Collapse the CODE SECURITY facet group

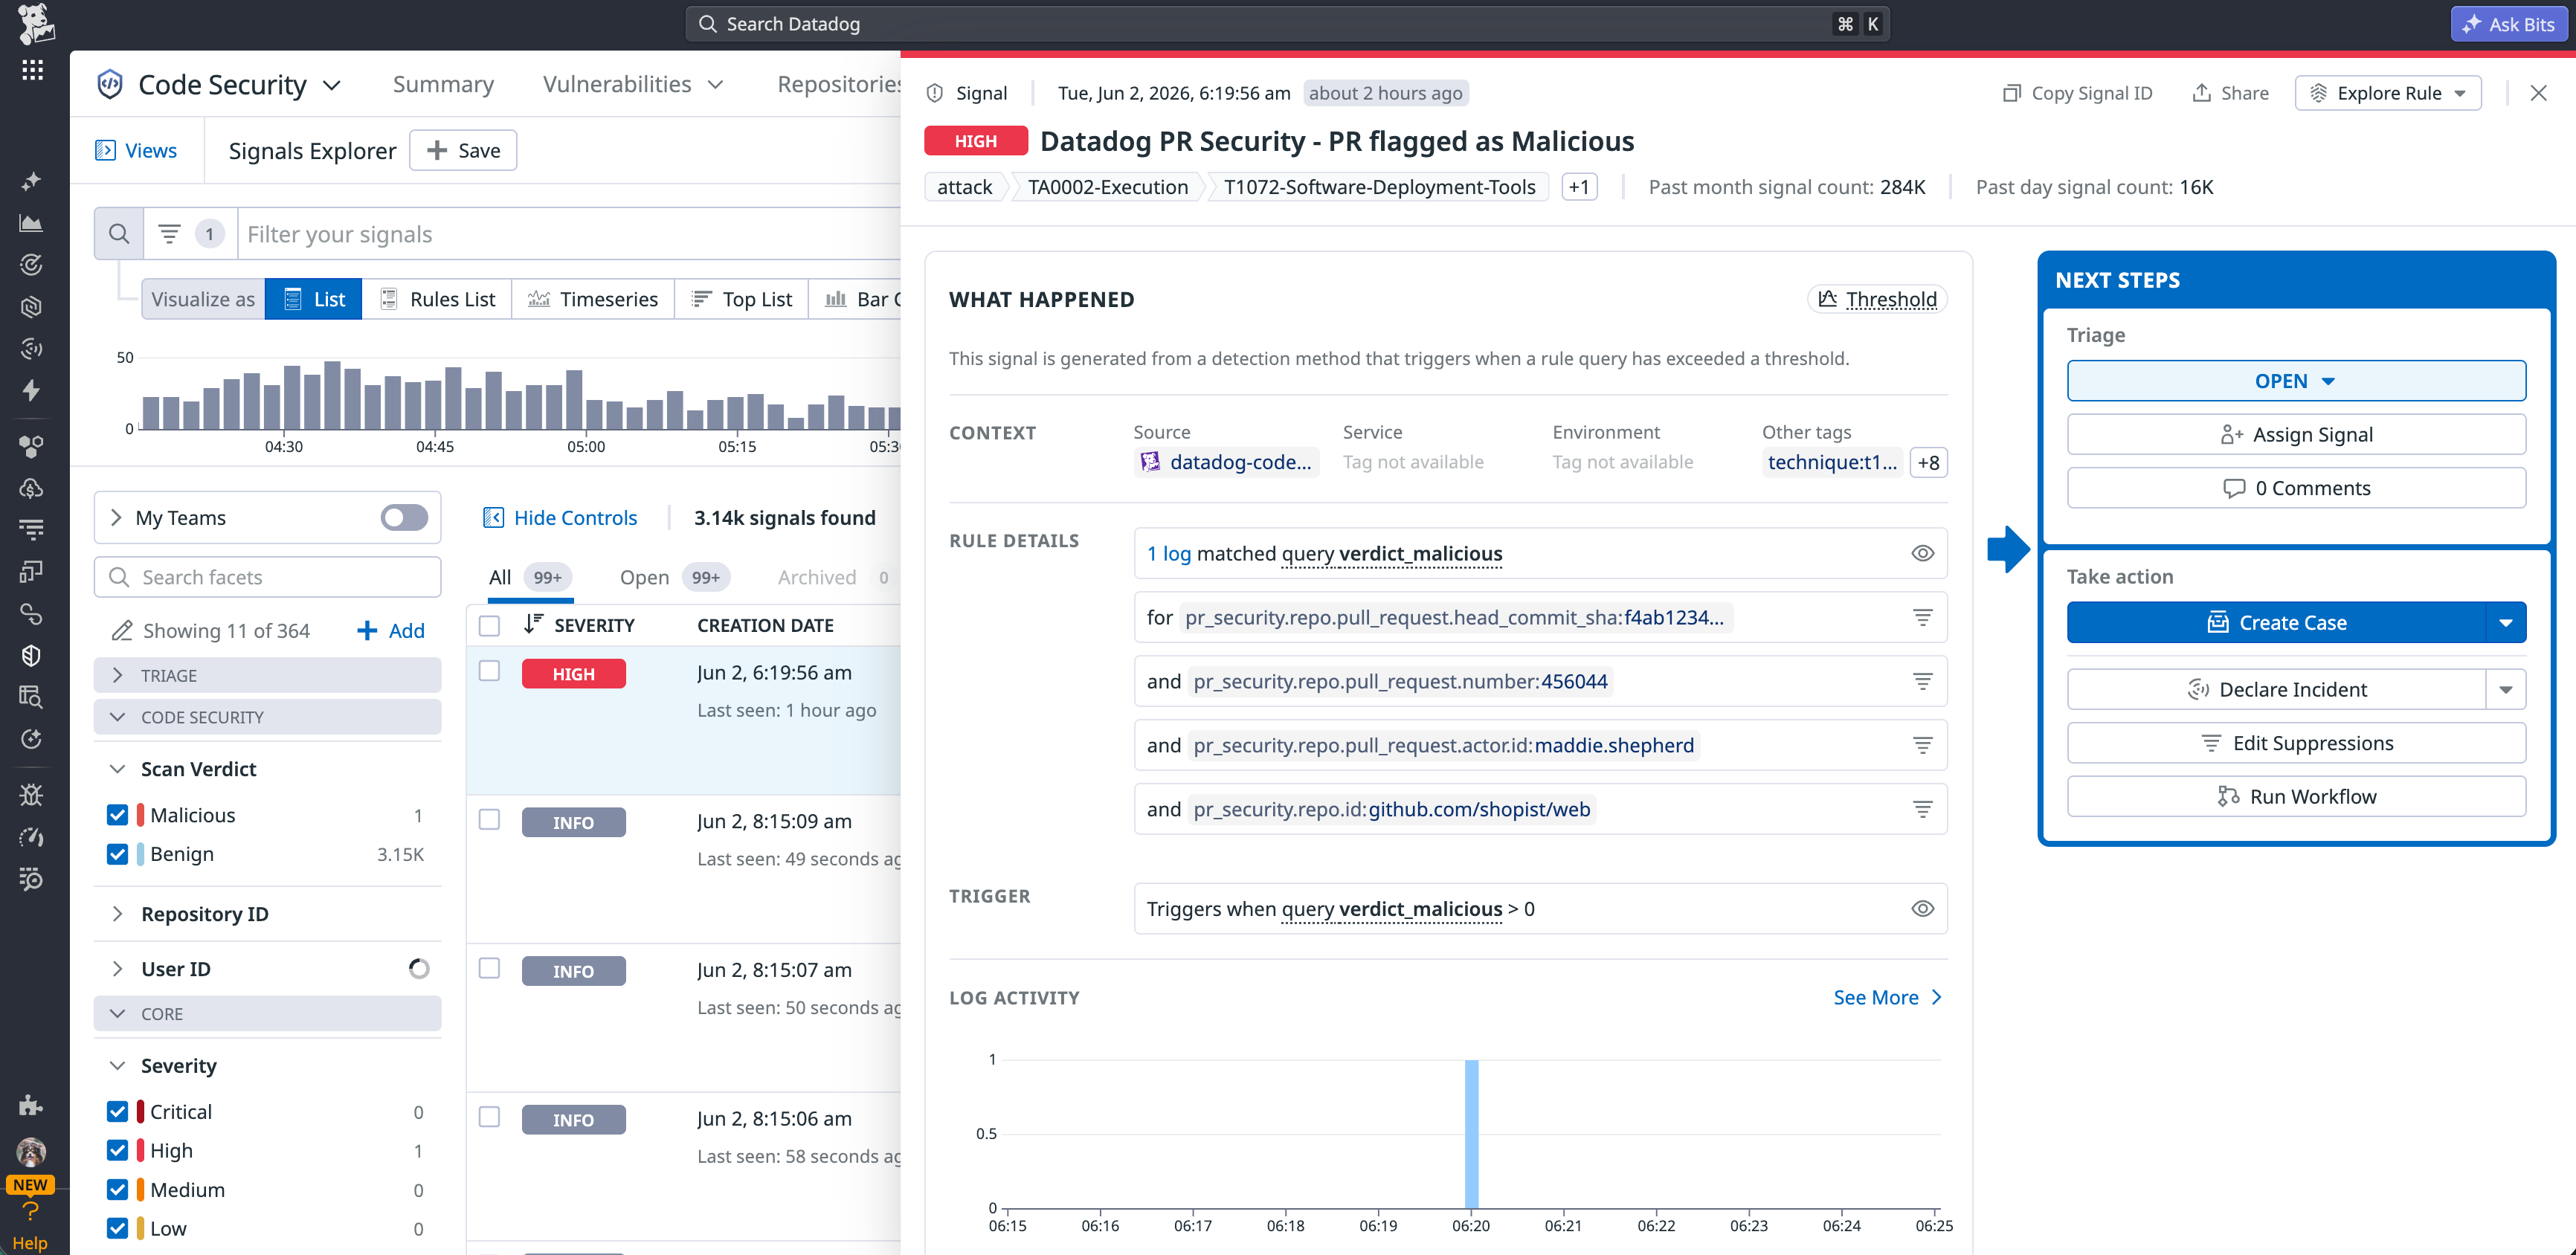pyautogui.click(x=267, y=717)
